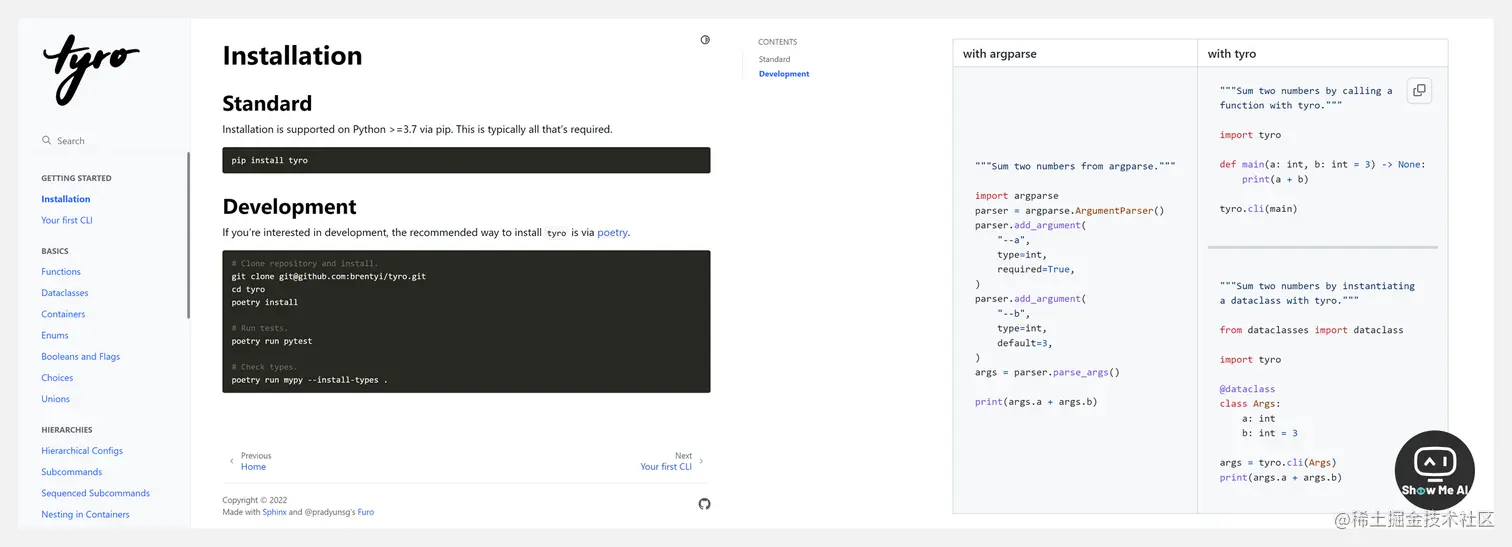This screenshot has height=547, width=1512.
Task: Open Containers sidebar page
Action: (63, 314)
